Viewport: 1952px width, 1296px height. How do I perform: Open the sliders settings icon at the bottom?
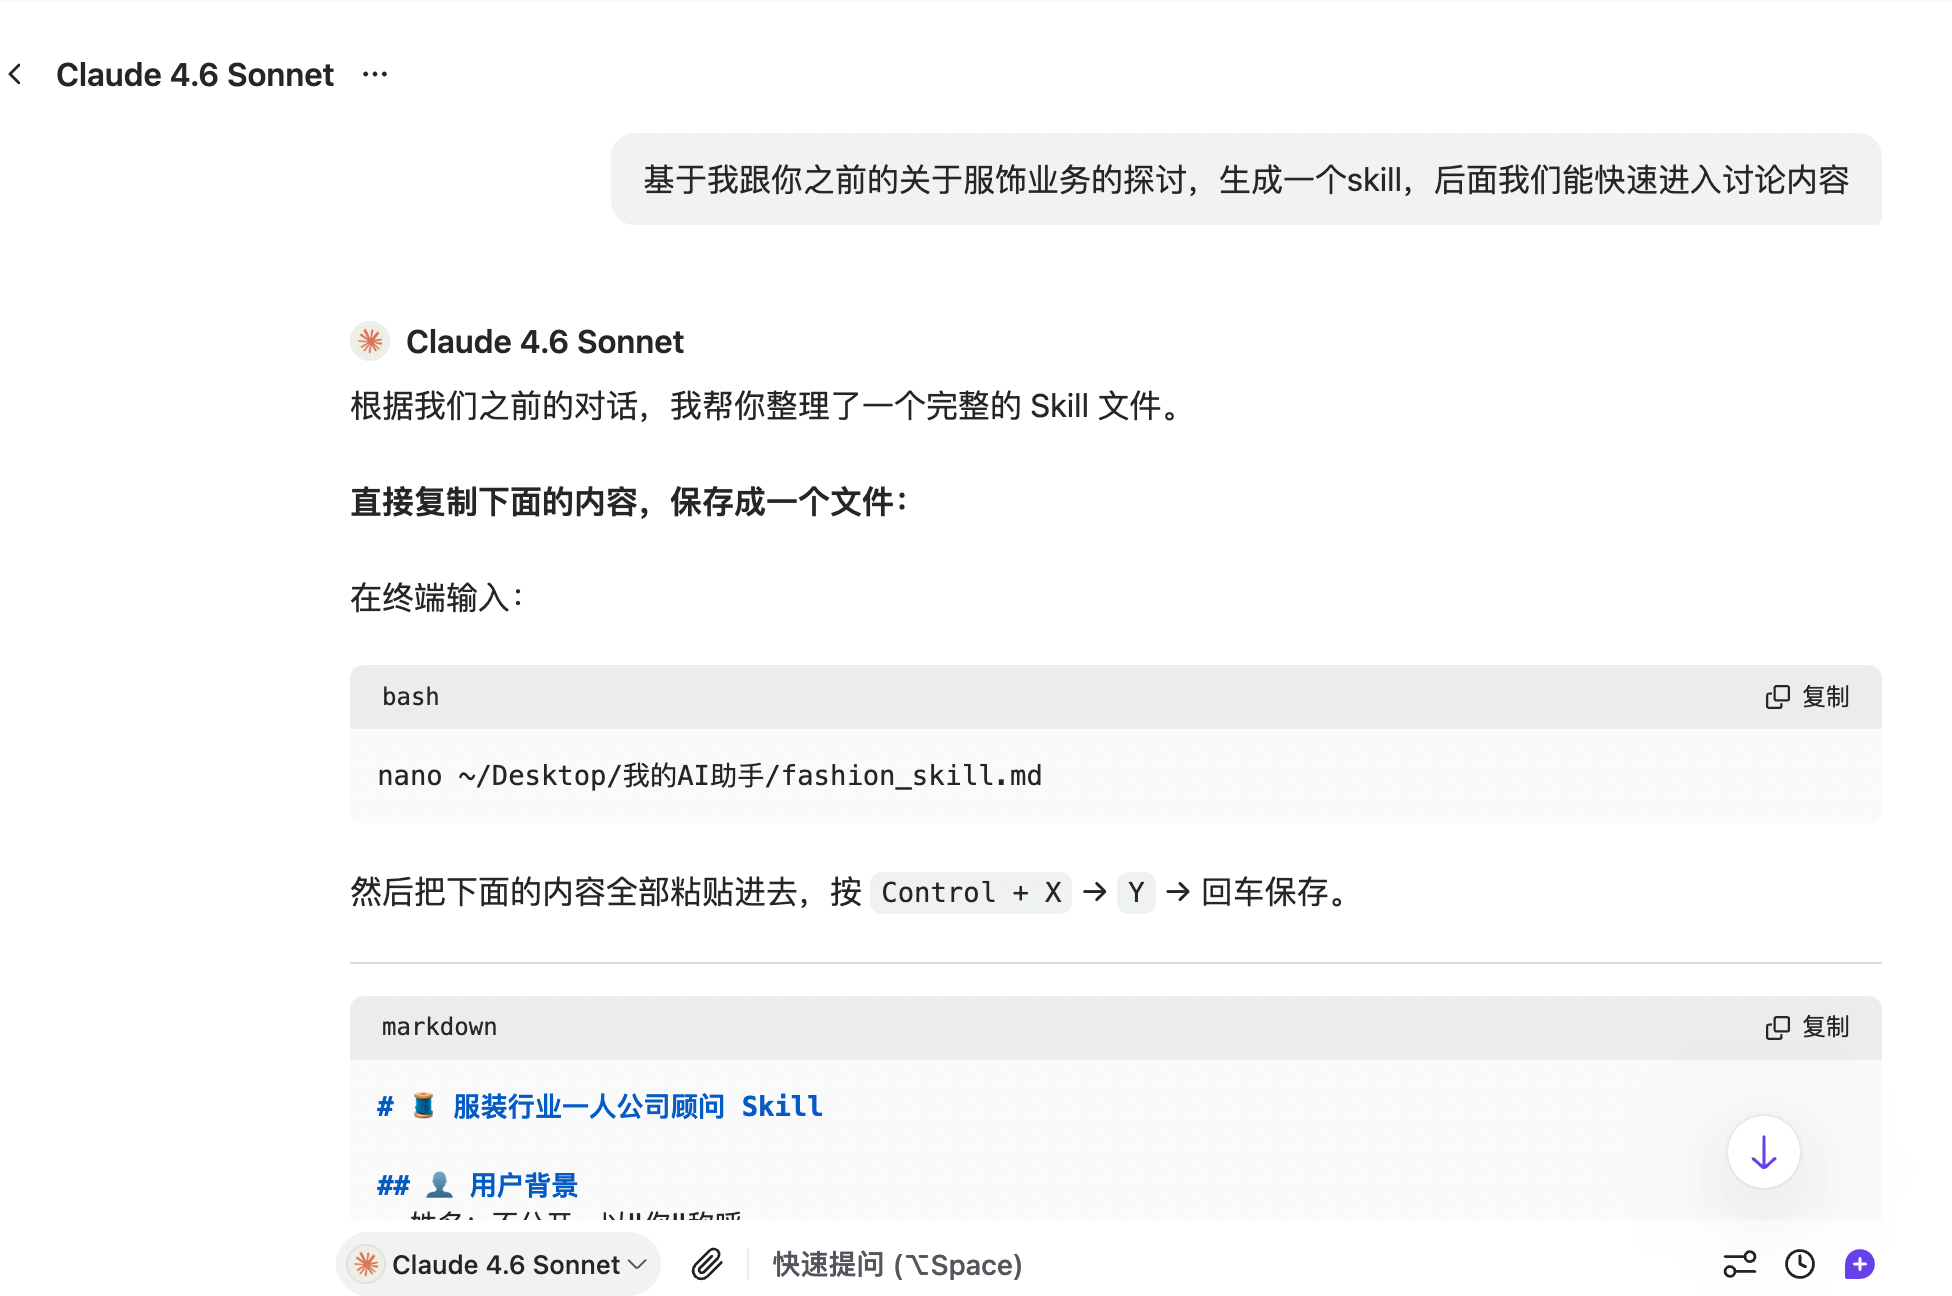point(1740,1264)
